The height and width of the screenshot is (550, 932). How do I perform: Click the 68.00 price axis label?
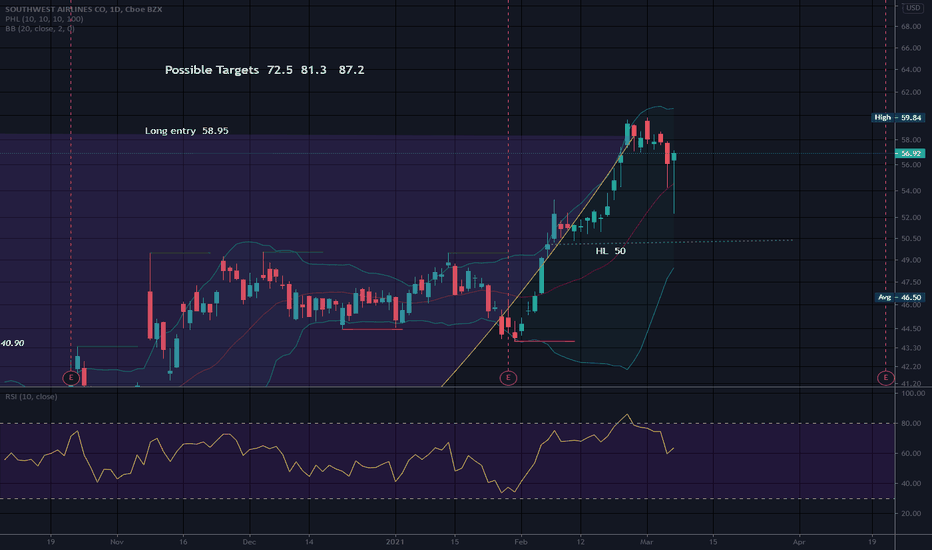click(911, 27)
